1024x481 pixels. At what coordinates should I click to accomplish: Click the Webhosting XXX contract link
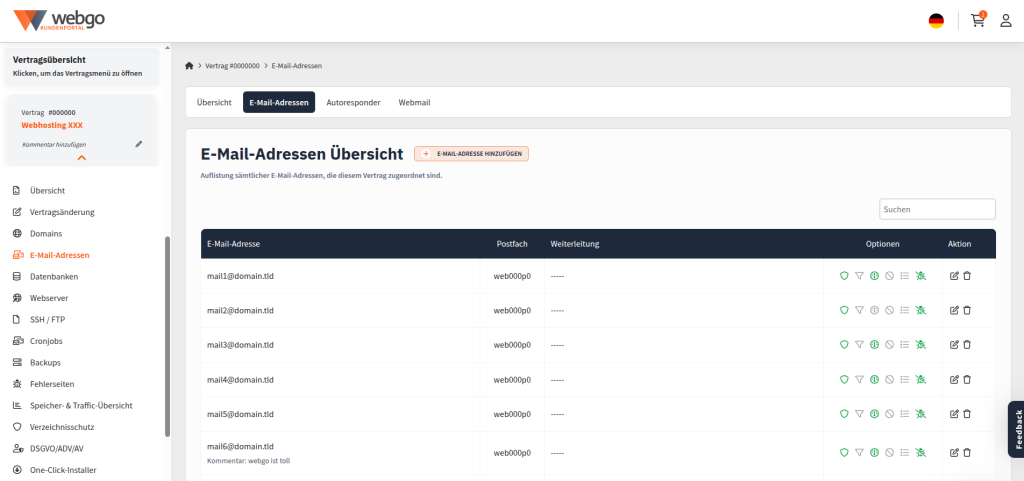coord(52,125)
